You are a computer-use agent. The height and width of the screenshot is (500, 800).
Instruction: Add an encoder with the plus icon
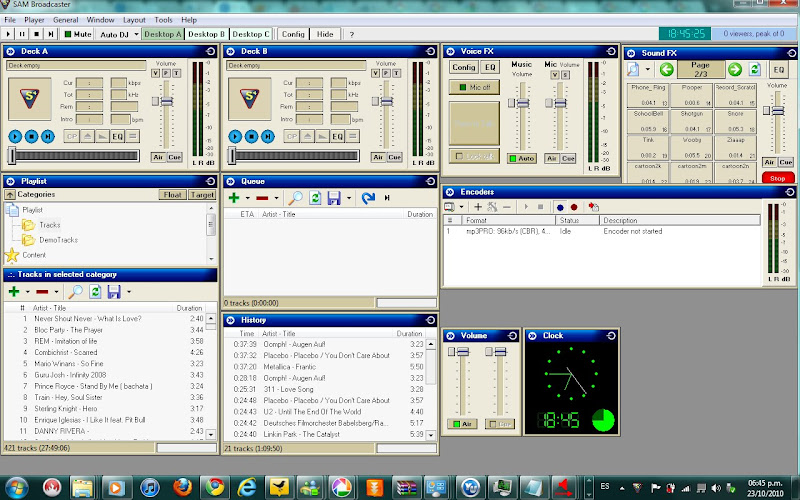478,207
